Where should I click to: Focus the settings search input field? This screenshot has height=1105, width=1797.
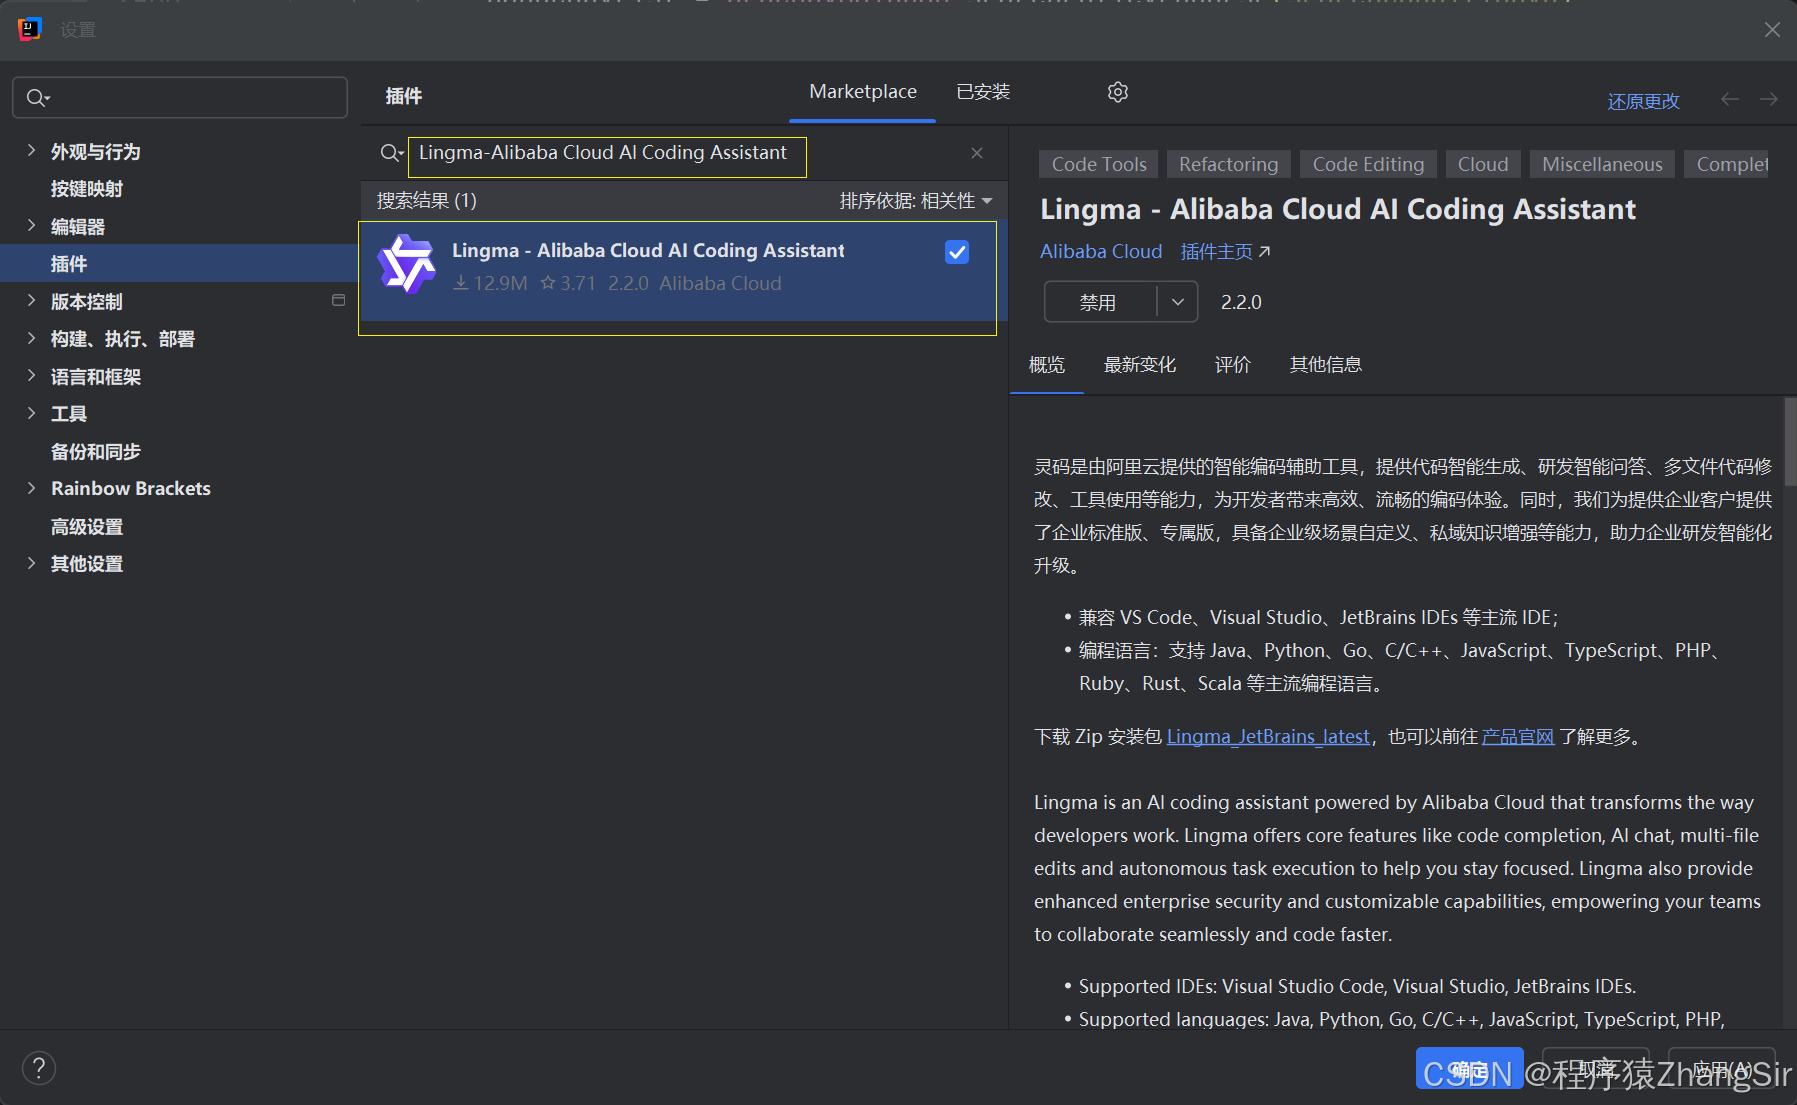point(180,98)
